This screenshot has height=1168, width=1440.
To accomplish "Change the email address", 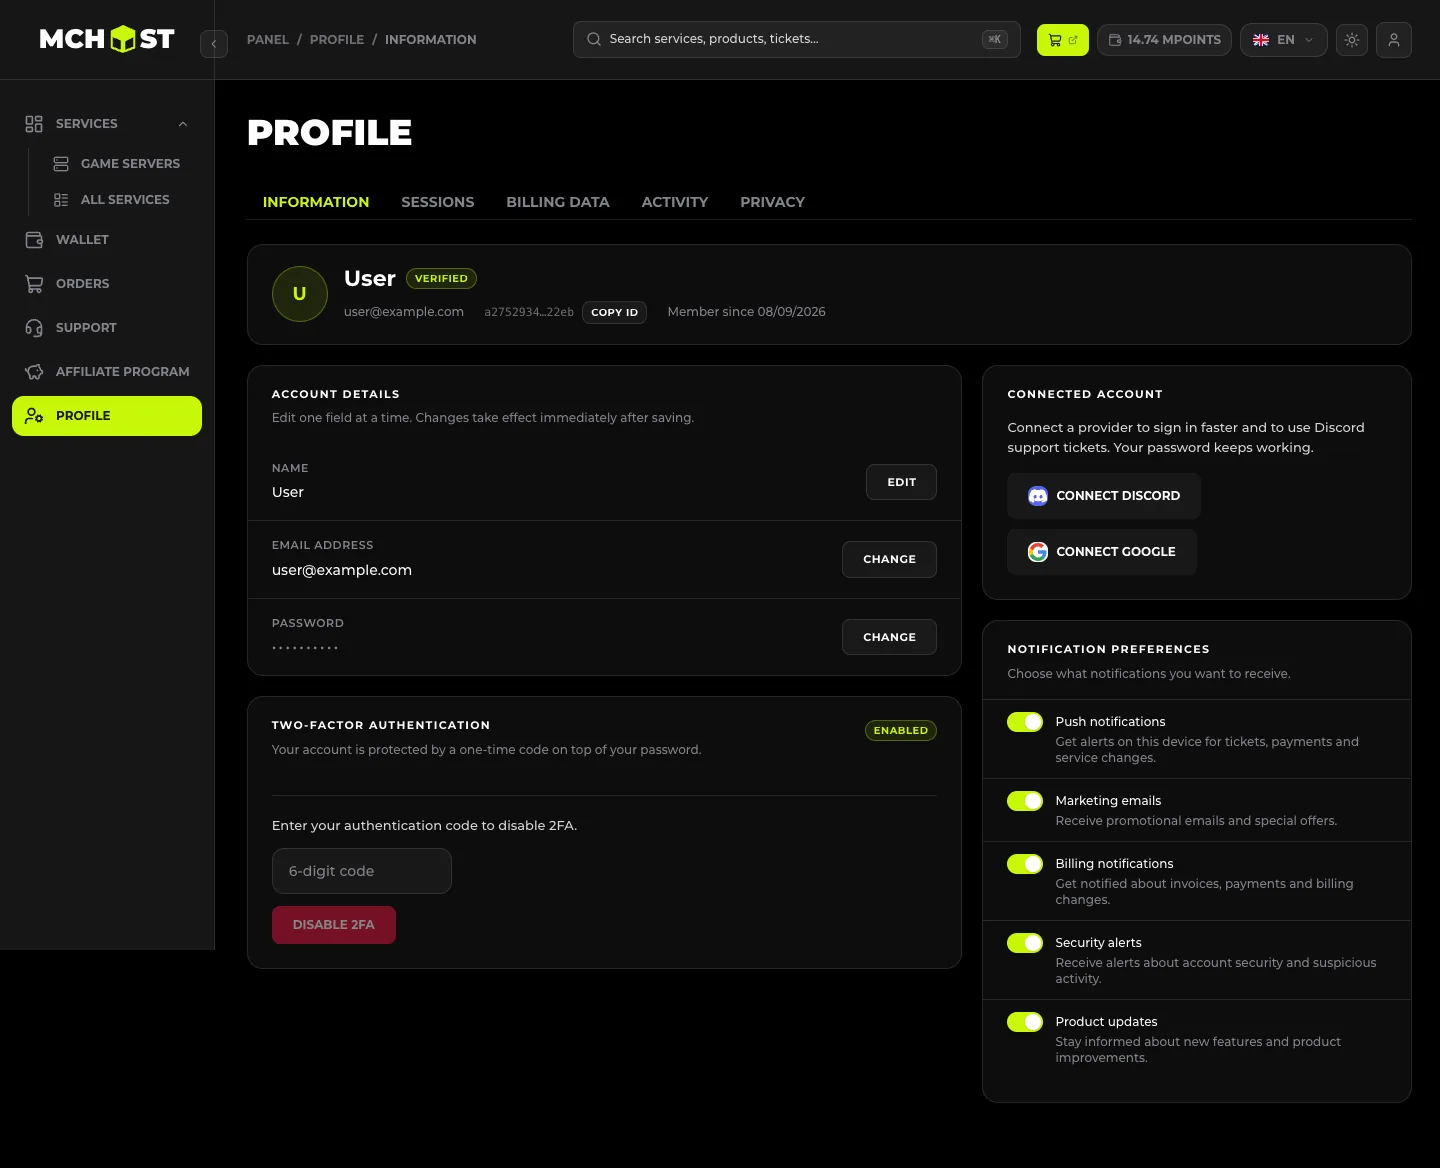I will tap(889, 559).
